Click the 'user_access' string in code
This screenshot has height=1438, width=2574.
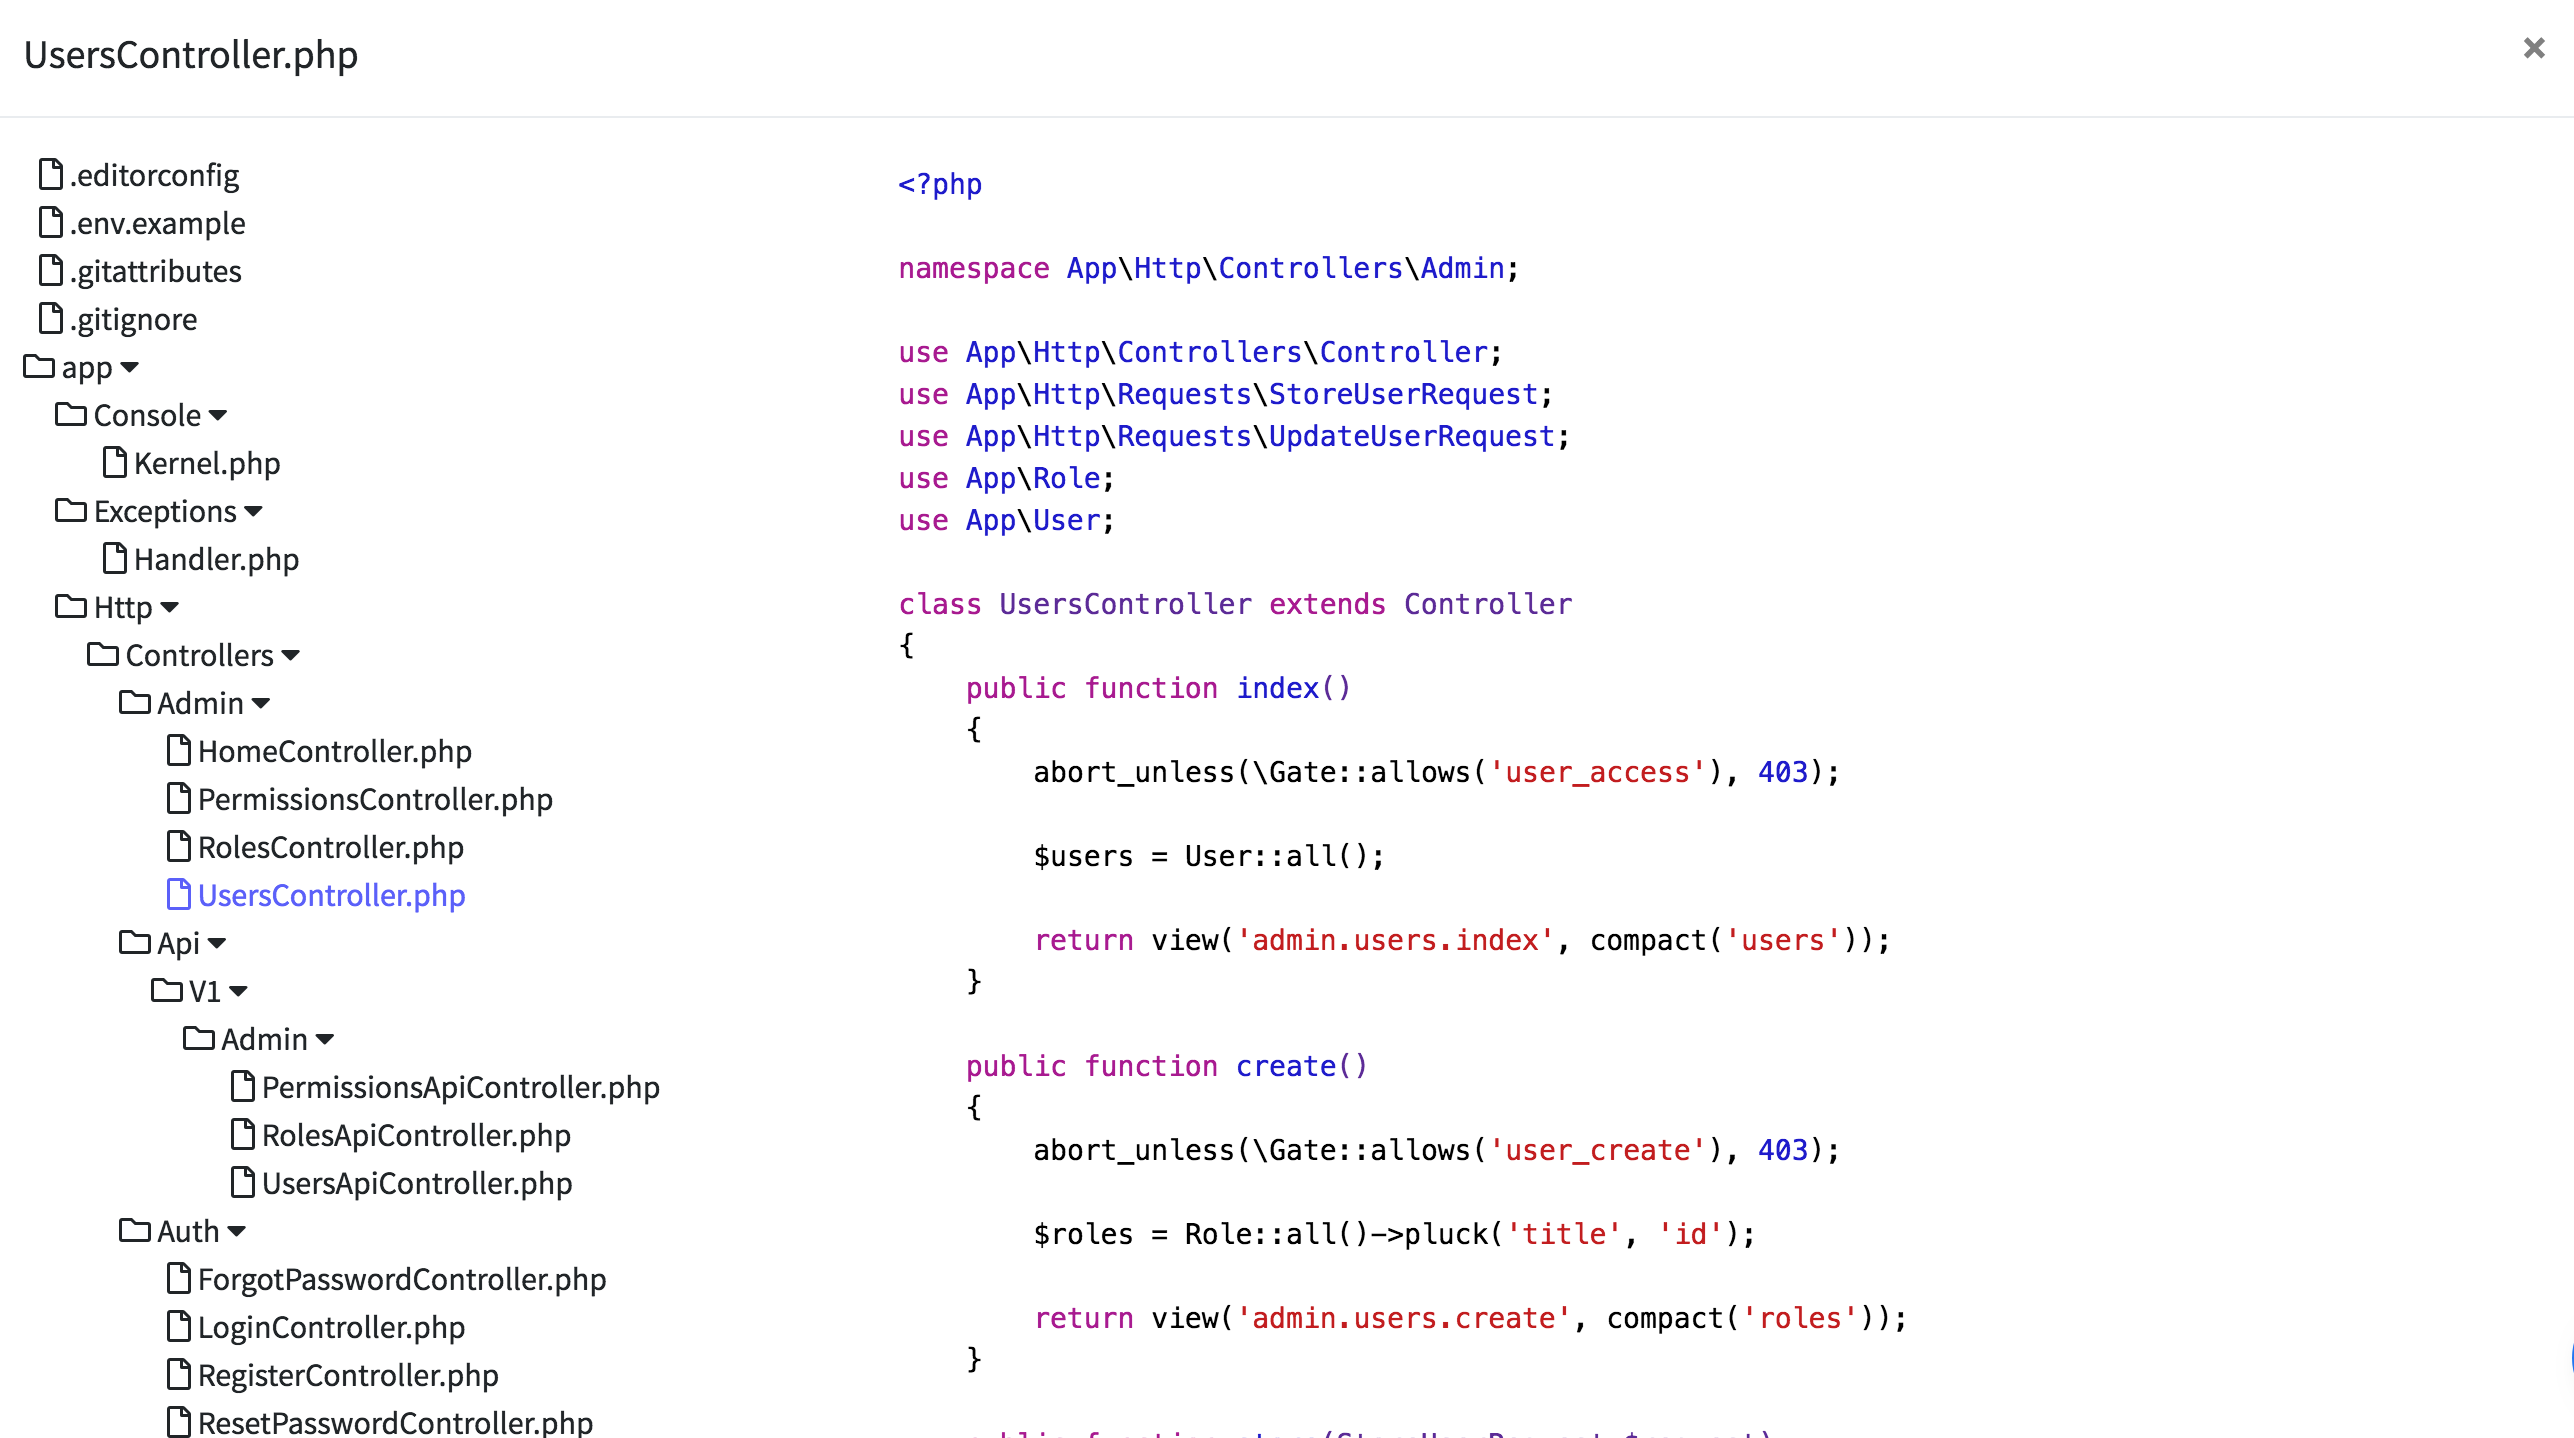tap(1597, 772)
